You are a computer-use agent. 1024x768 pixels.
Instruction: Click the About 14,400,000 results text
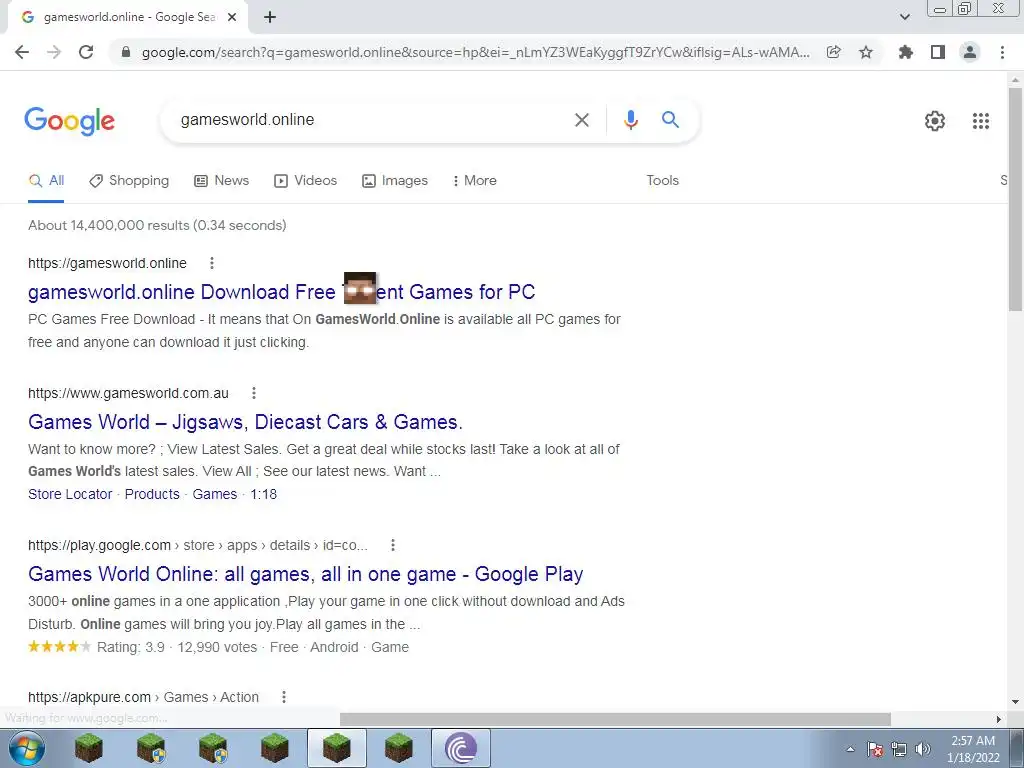(x=157, y=225)
